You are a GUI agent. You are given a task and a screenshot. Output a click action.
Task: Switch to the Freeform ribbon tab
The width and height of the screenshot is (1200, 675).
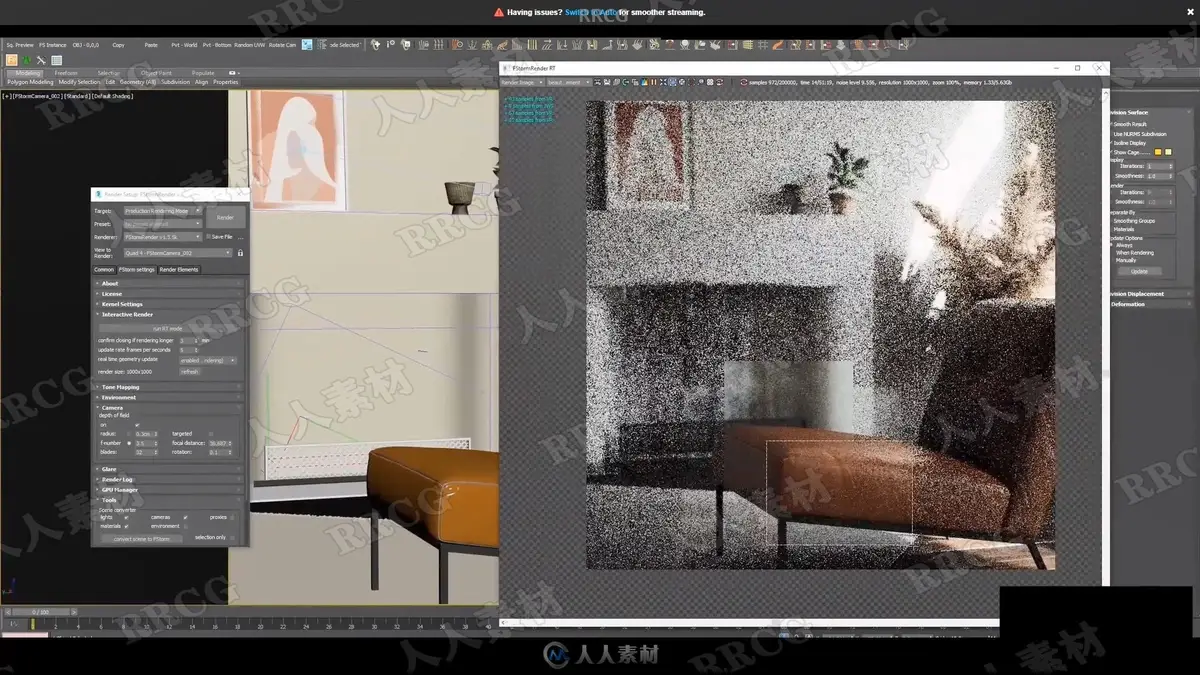(66, 73)
